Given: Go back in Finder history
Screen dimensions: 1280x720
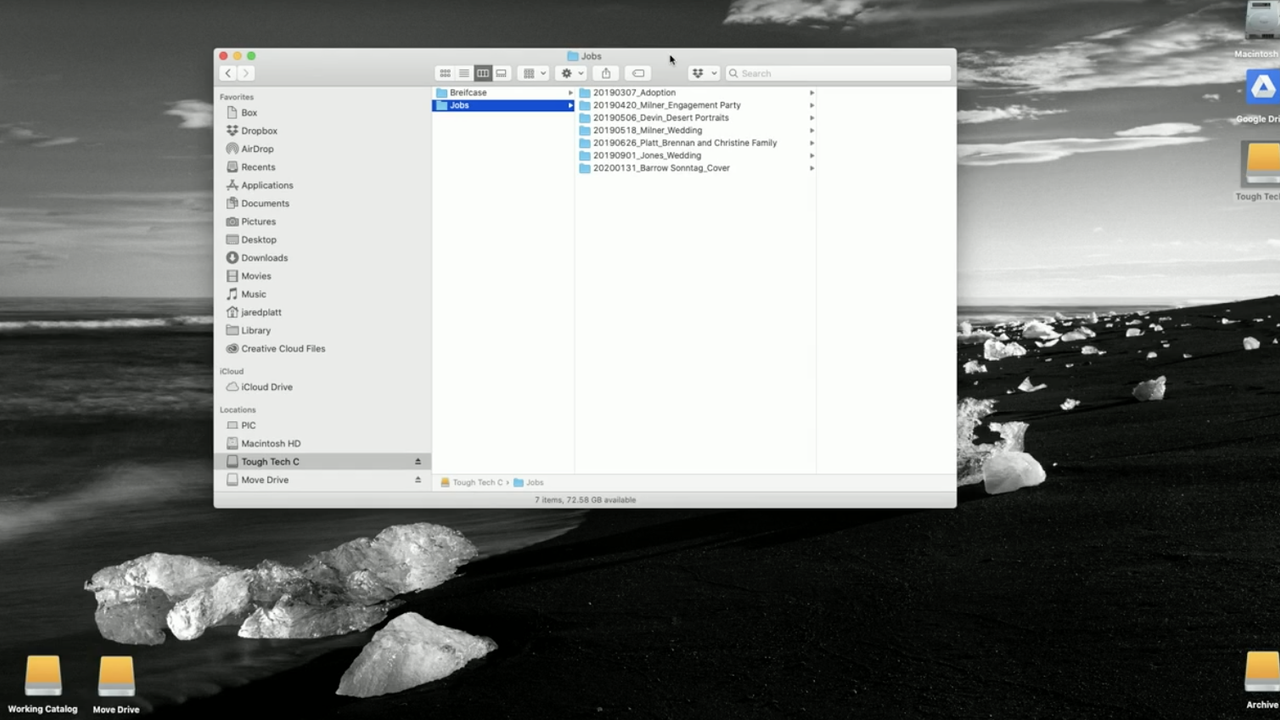Looking at the screenshot, I should pyautogui.click(x=228, y=73).
